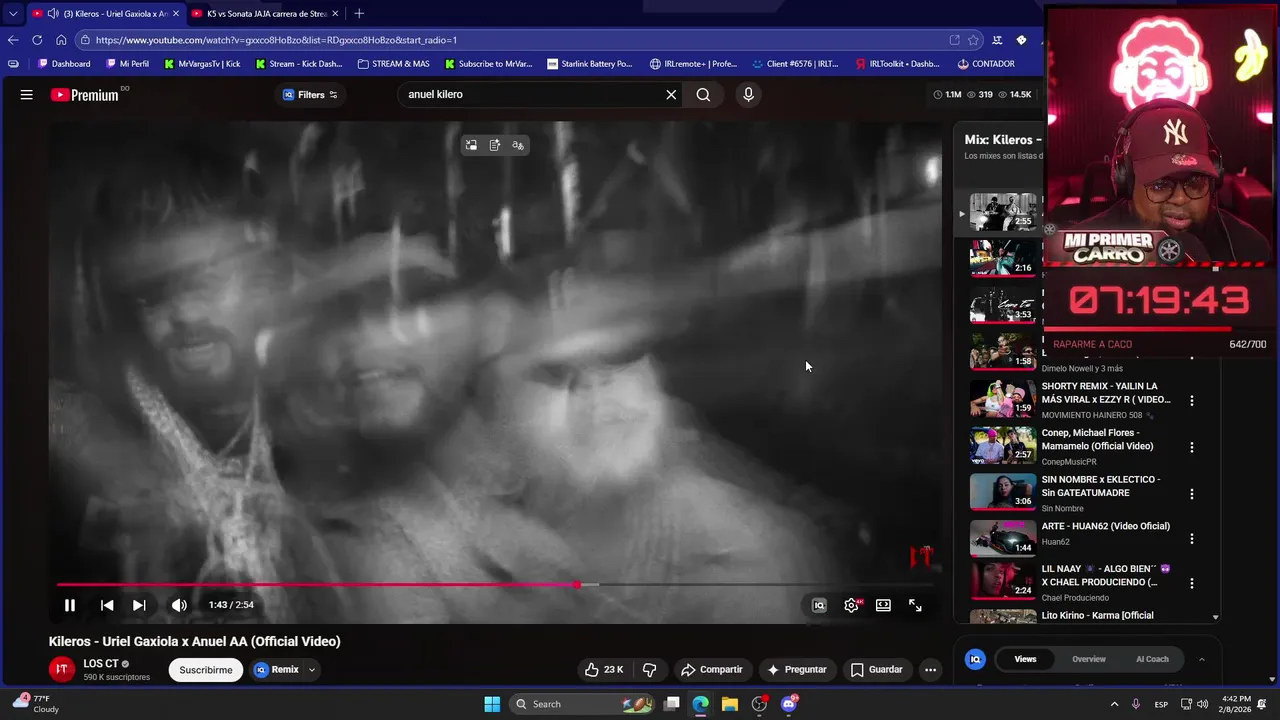The width and height of the screenshot is (1280, 720).
Task: Click the blue IQ logo in the panel
Action: click(975, 659)
